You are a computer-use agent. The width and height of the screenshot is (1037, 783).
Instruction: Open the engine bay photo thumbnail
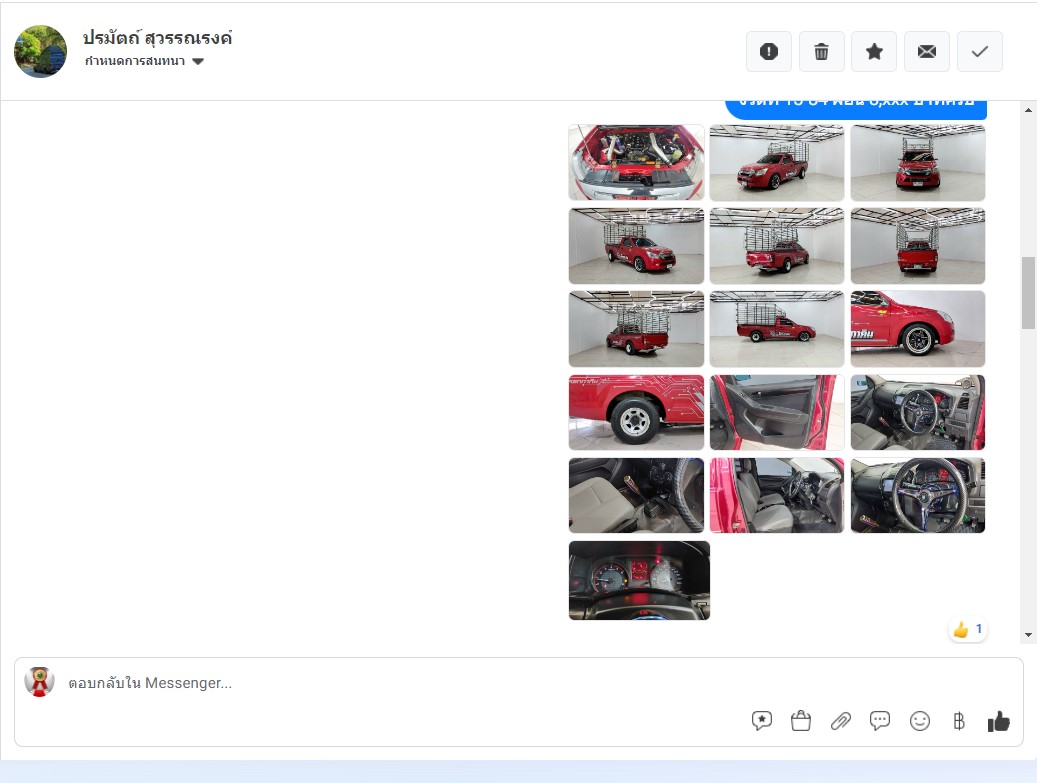636,163
